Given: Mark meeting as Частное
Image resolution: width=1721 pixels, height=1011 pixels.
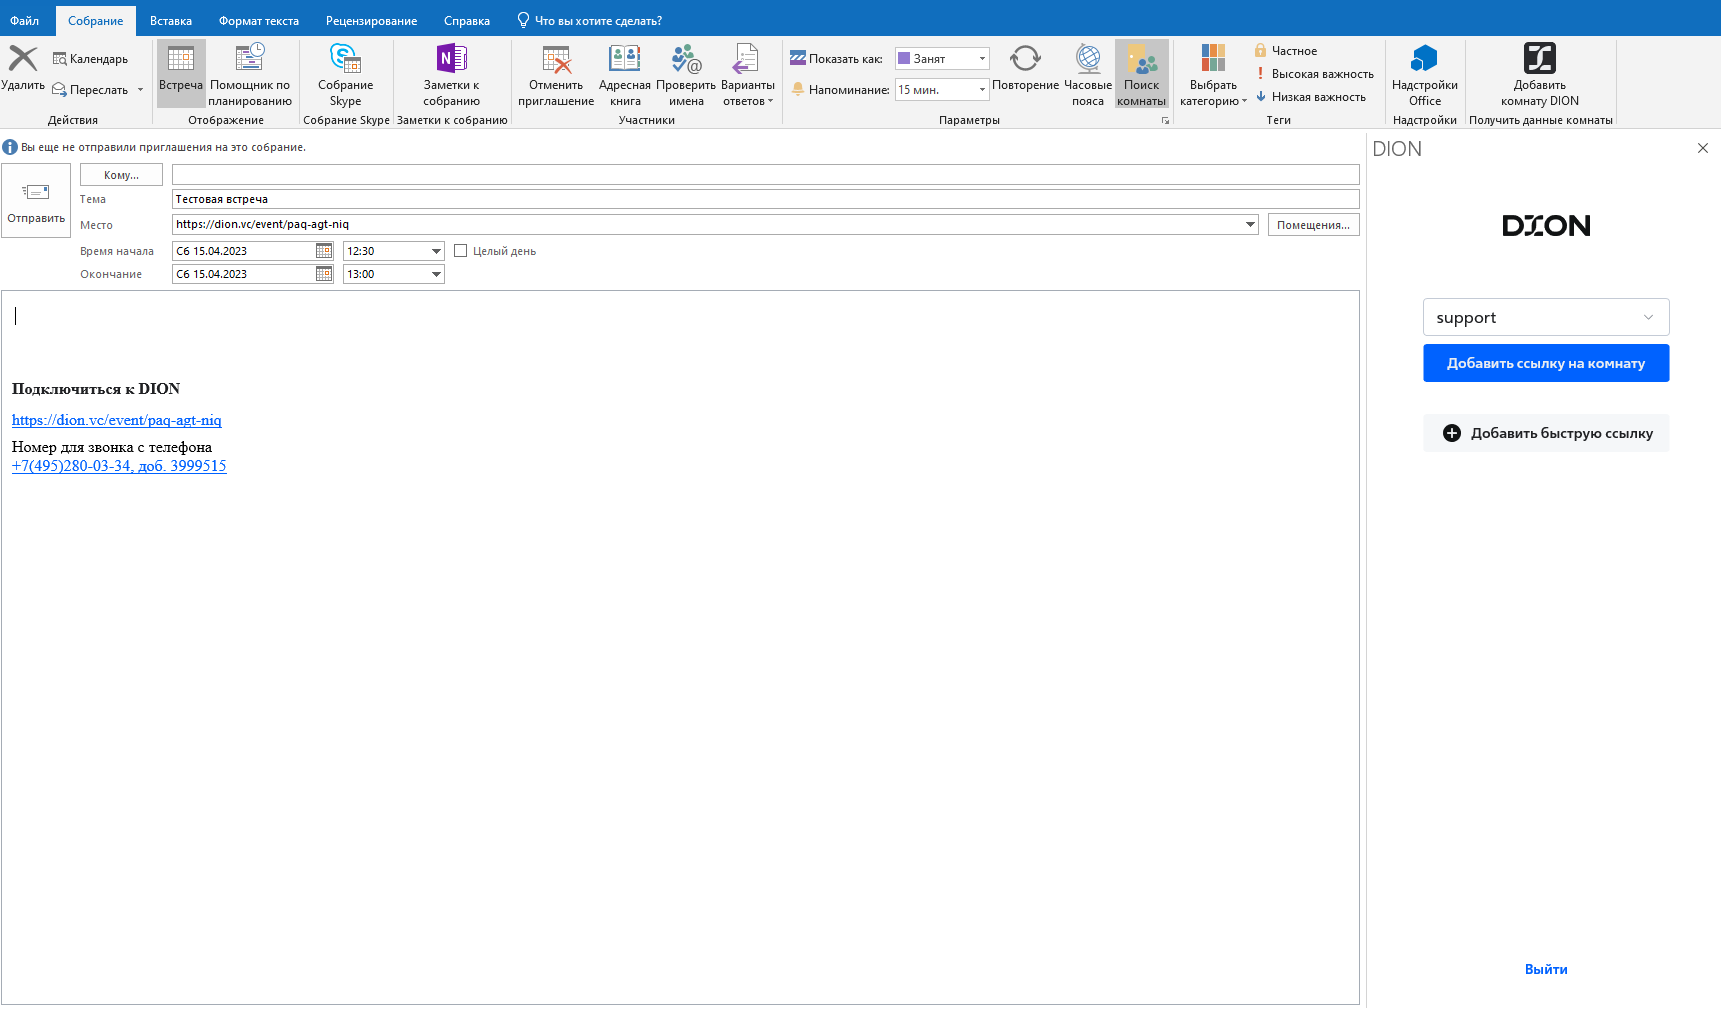Looking at the screenshot, I should click(1285, 51).
